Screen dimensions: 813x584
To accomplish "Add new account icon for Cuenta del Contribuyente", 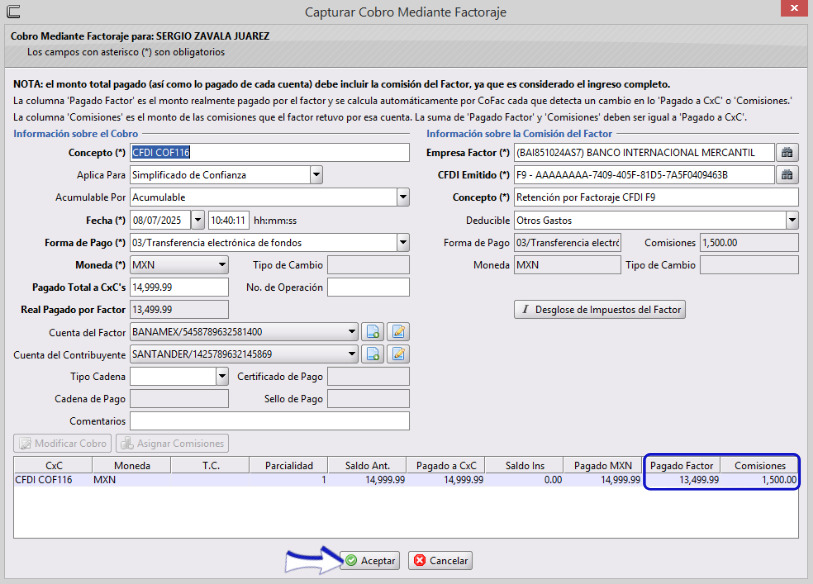I will (373, 354).
